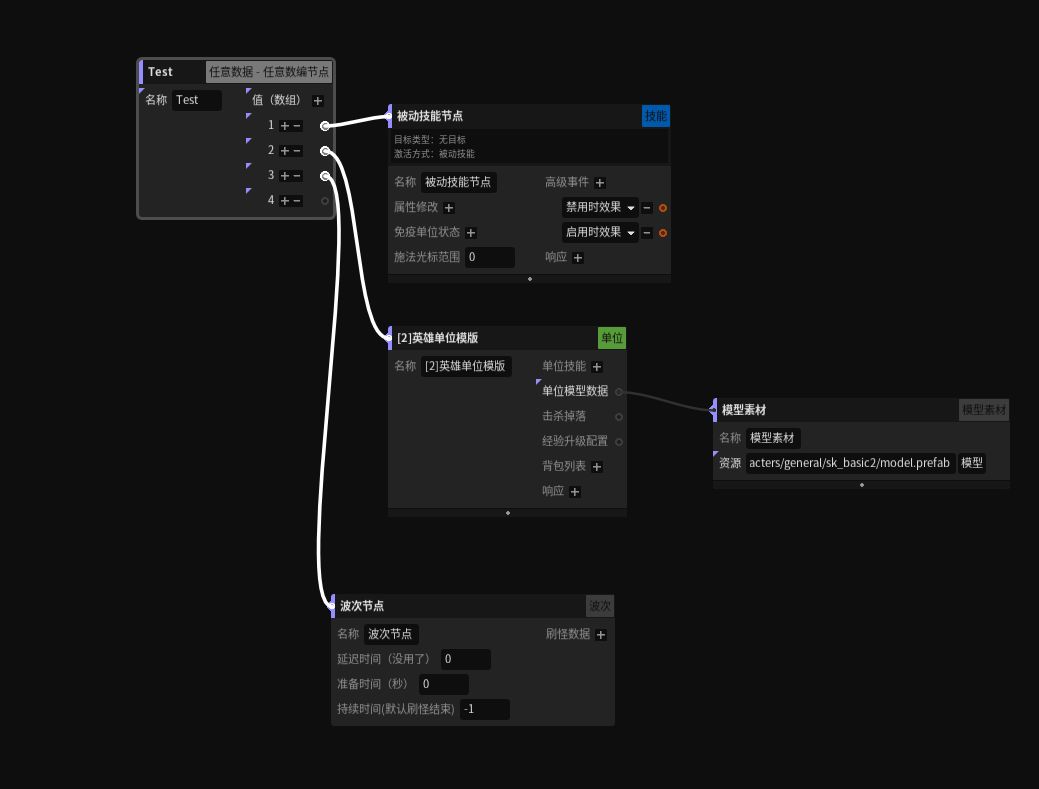Viewport: 1039px width, 789px height.
Task: Open the 启用时效果 dropdown
Action: 600,233
